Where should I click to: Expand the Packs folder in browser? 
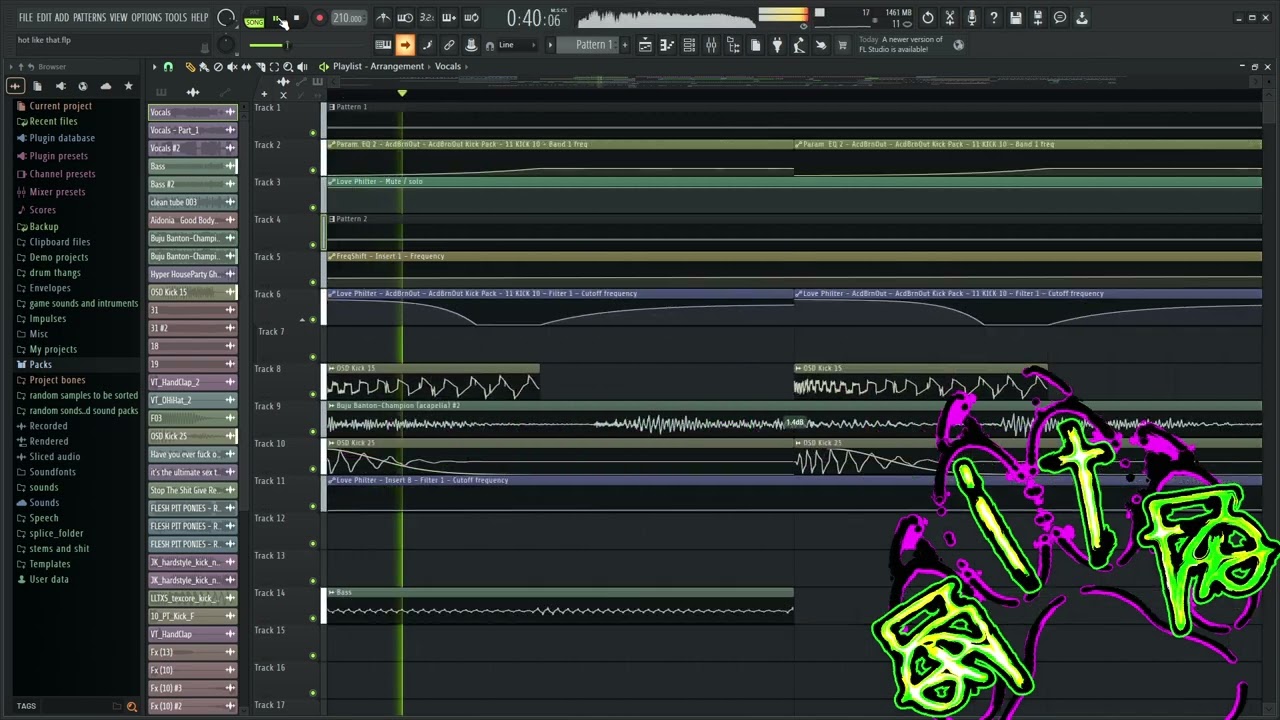tap(40, 365)
